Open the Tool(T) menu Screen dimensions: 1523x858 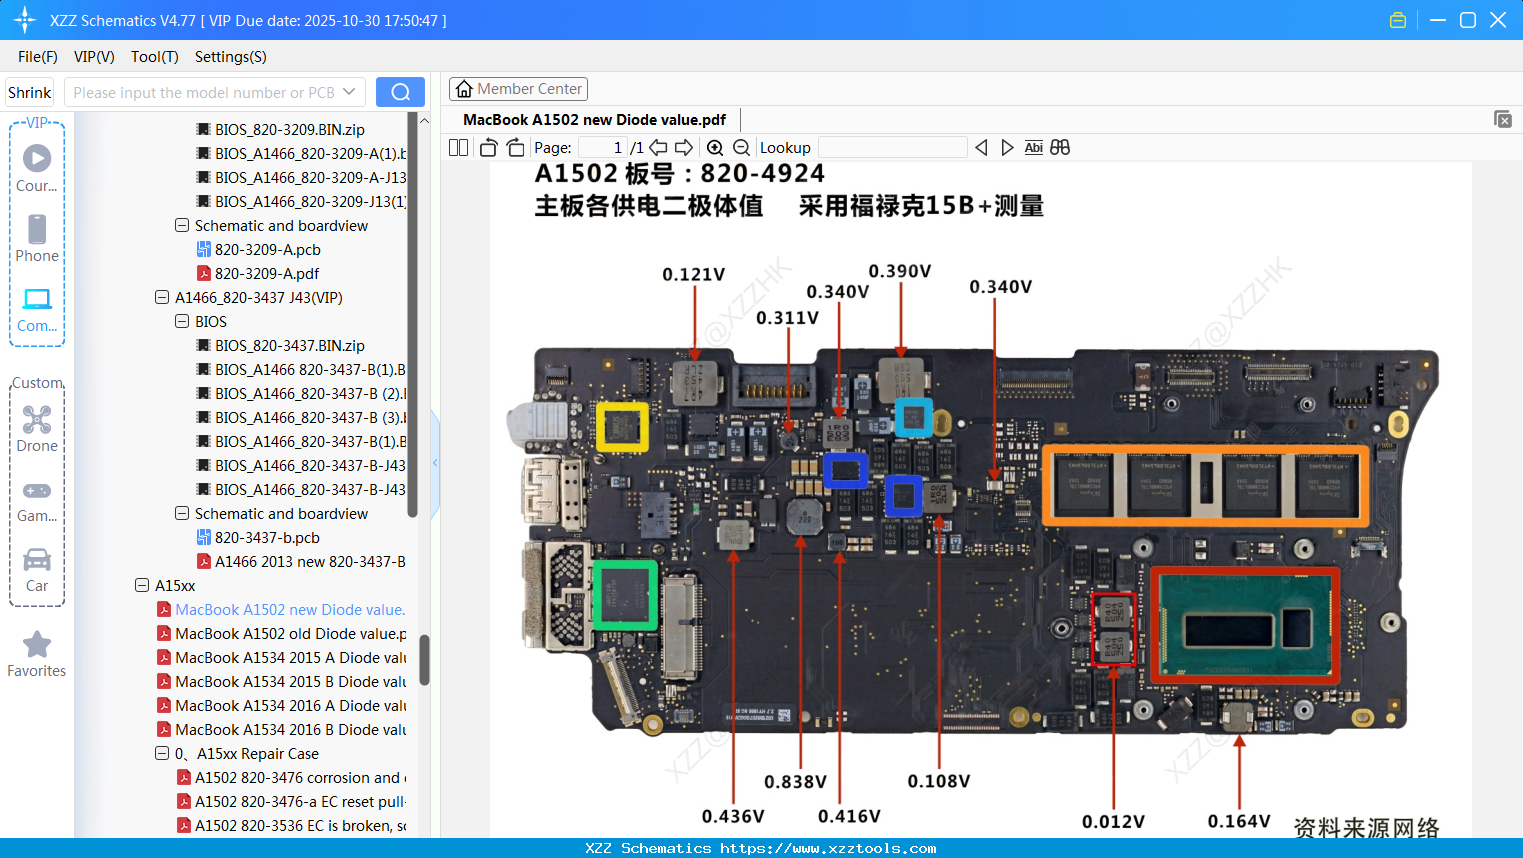pyautogui.click(x=155, y=56)
